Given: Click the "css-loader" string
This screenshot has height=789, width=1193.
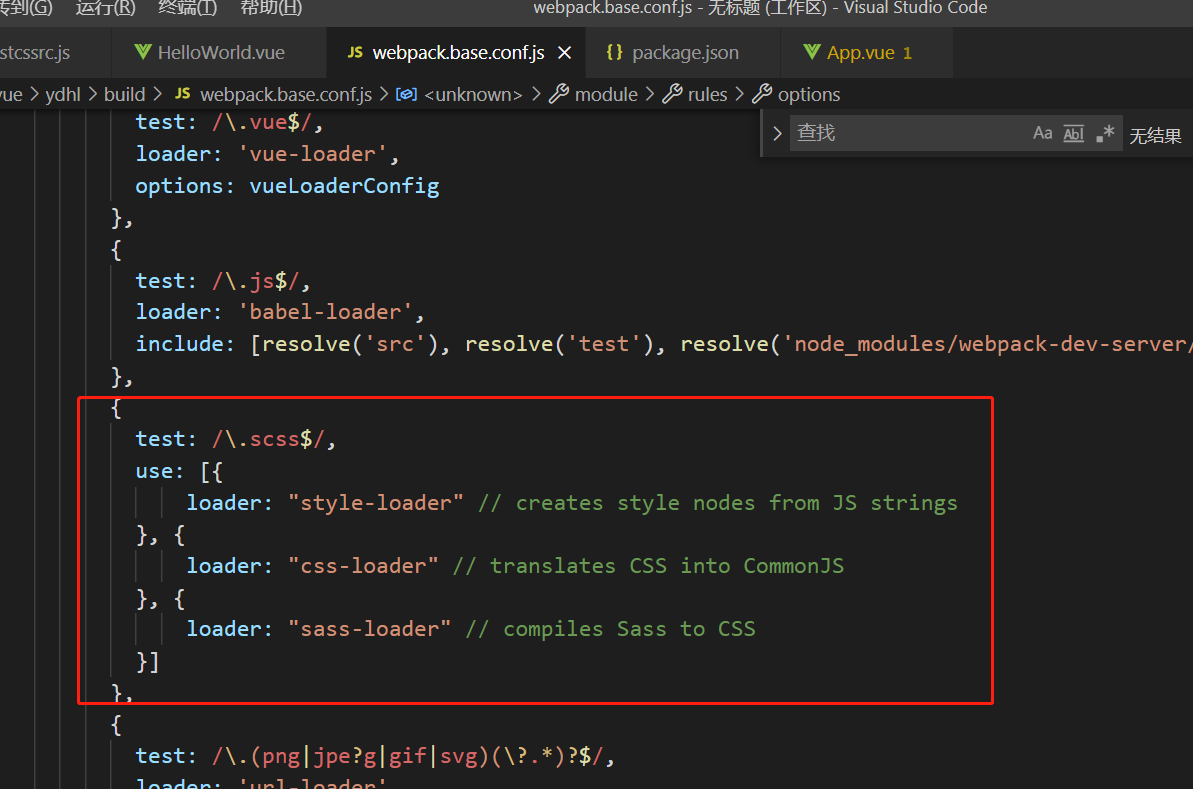Looking at the screenshot, I should (364, 566).
